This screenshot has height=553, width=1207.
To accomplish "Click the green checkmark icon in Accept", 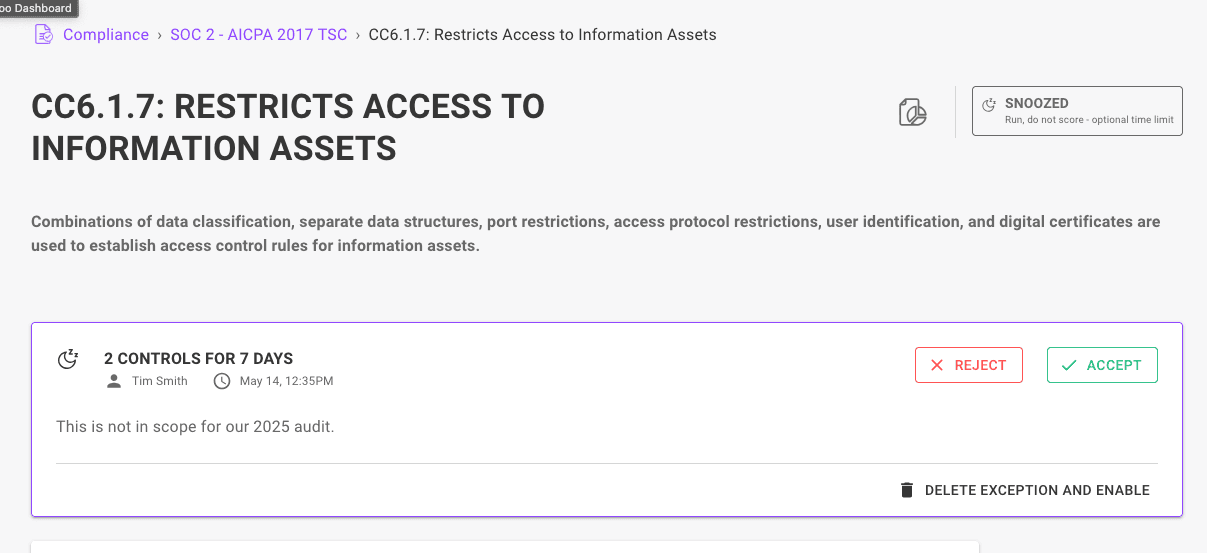I will 1069,365.
